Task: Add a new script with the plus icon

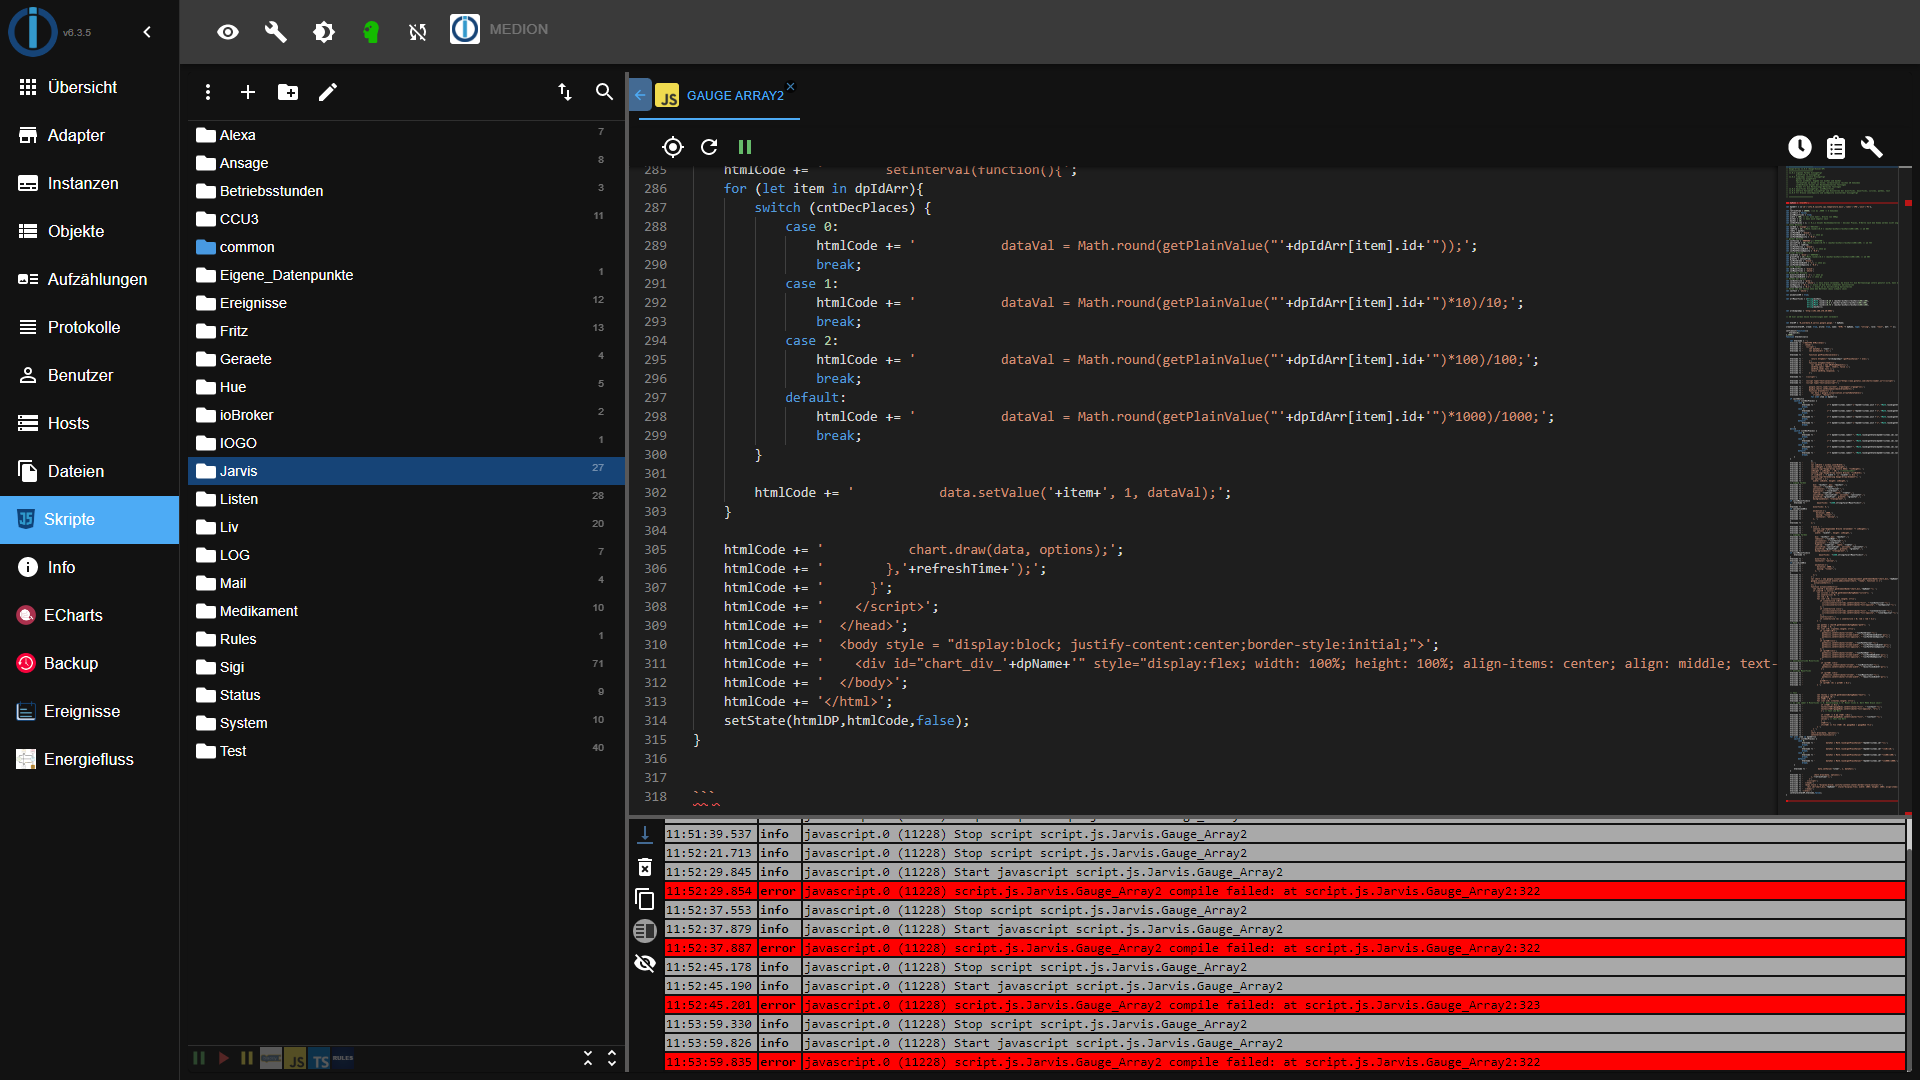Action: [248, 92]
